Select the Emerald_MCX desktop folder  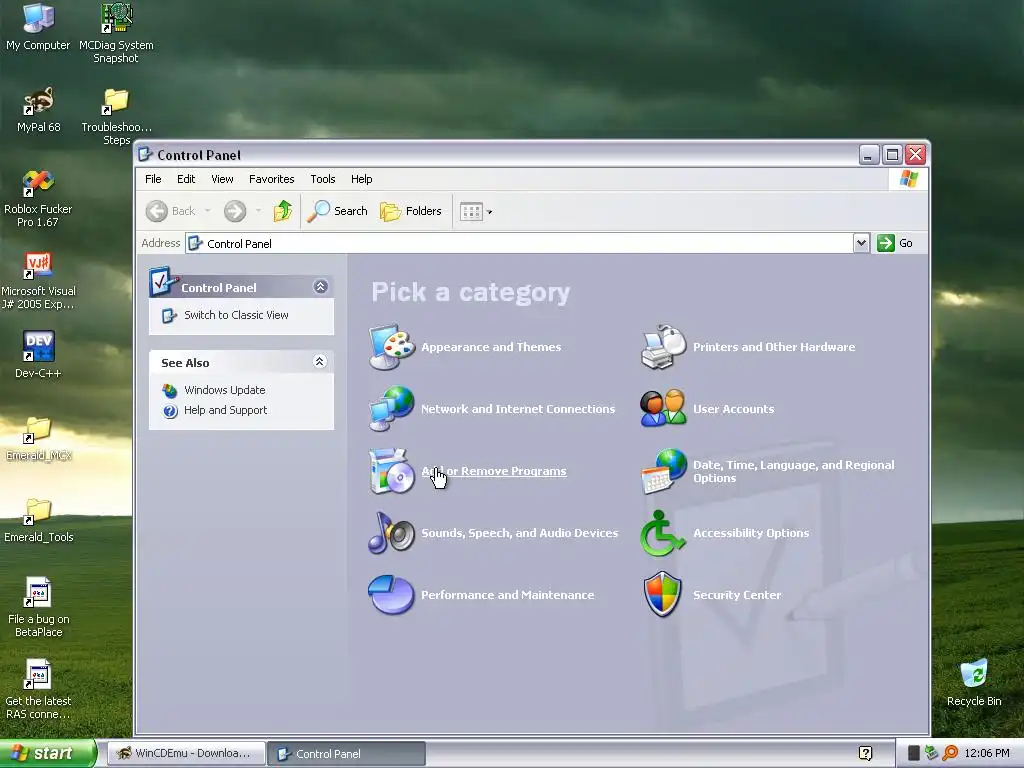tap(38, 438)
